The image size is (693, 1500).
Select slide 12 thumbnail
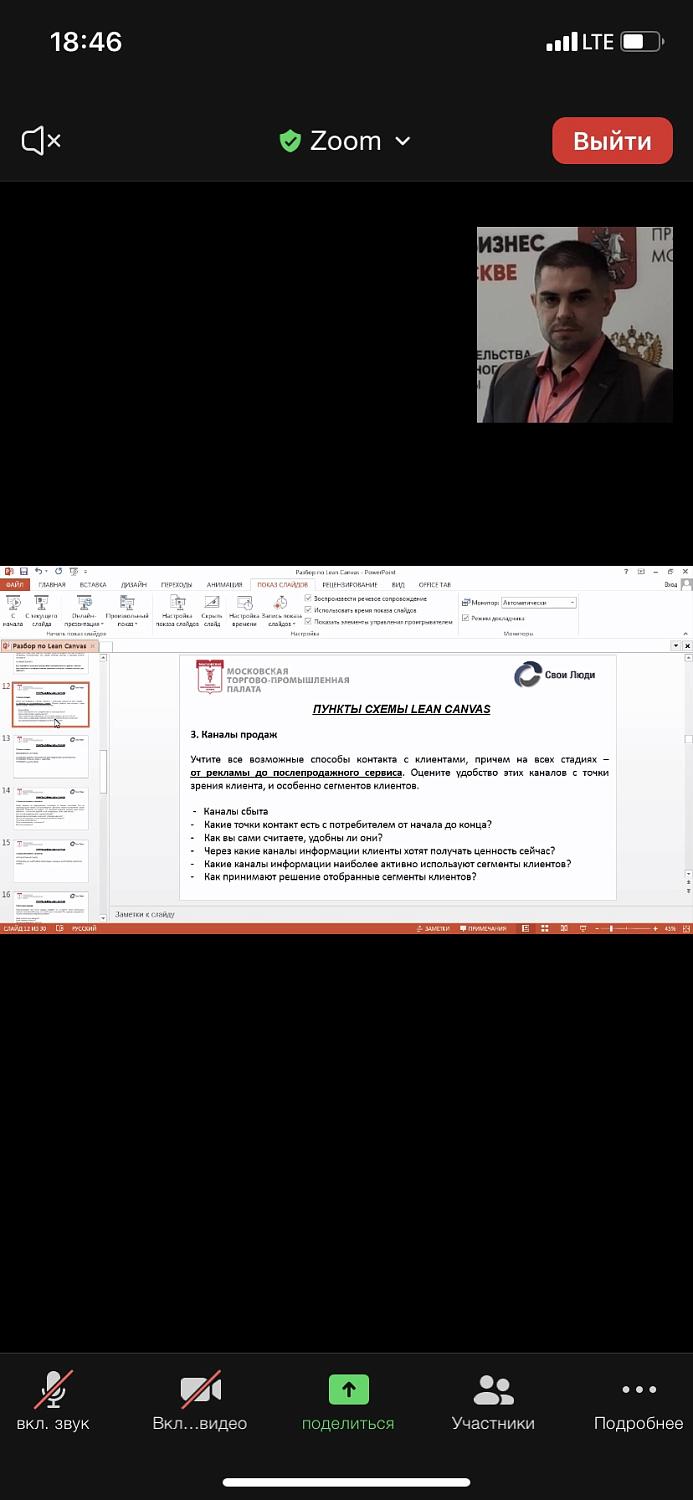tap(50, 705)
